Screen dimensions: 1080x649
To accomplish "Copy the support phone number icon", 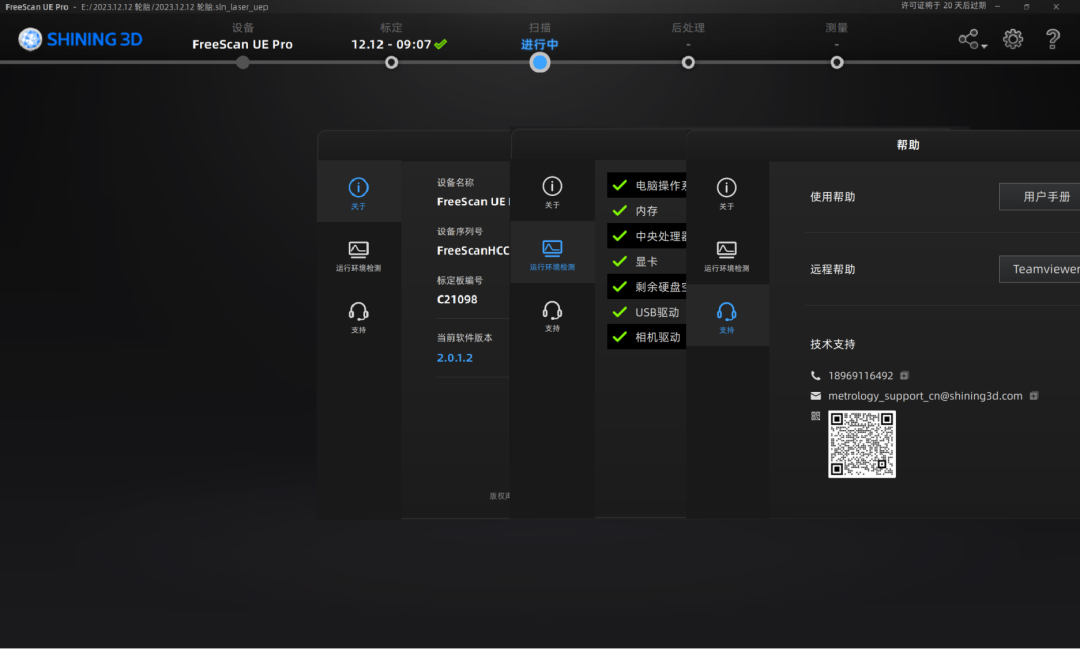I will 904,375.
